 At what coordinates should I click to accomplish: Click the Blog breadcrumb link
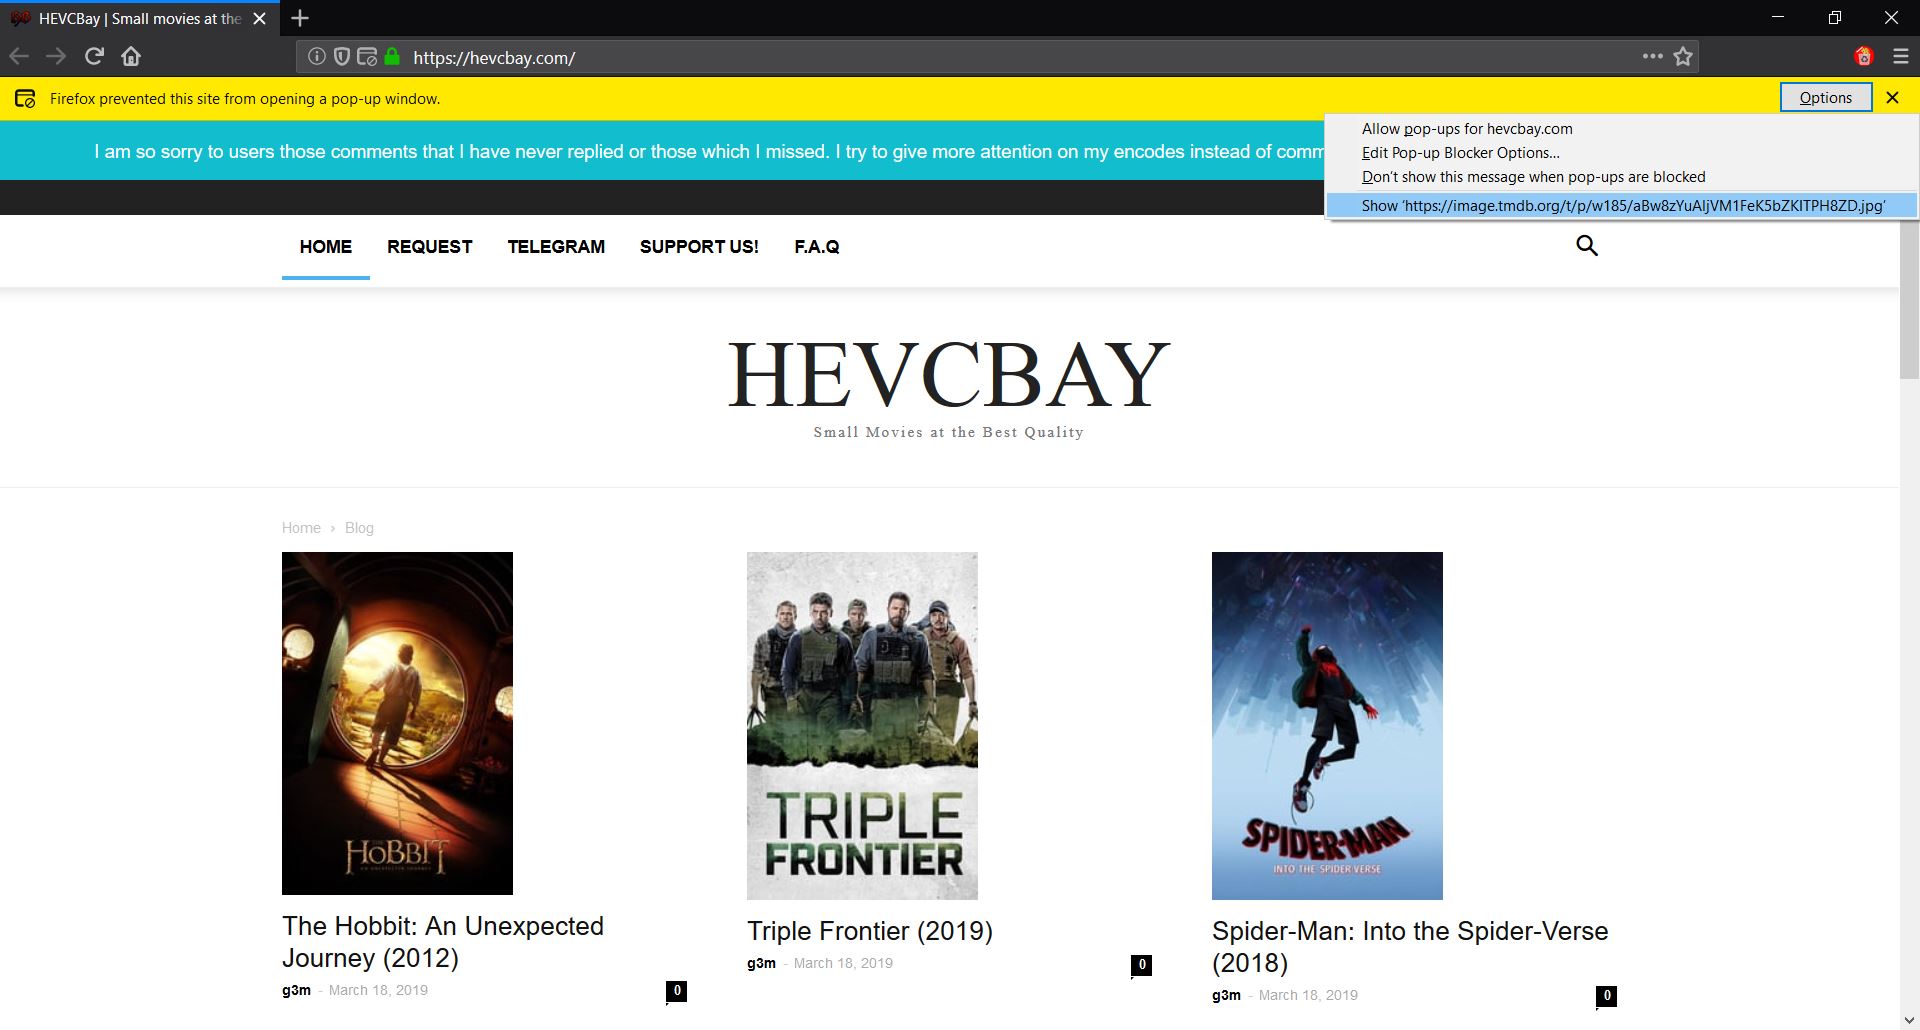359,528
